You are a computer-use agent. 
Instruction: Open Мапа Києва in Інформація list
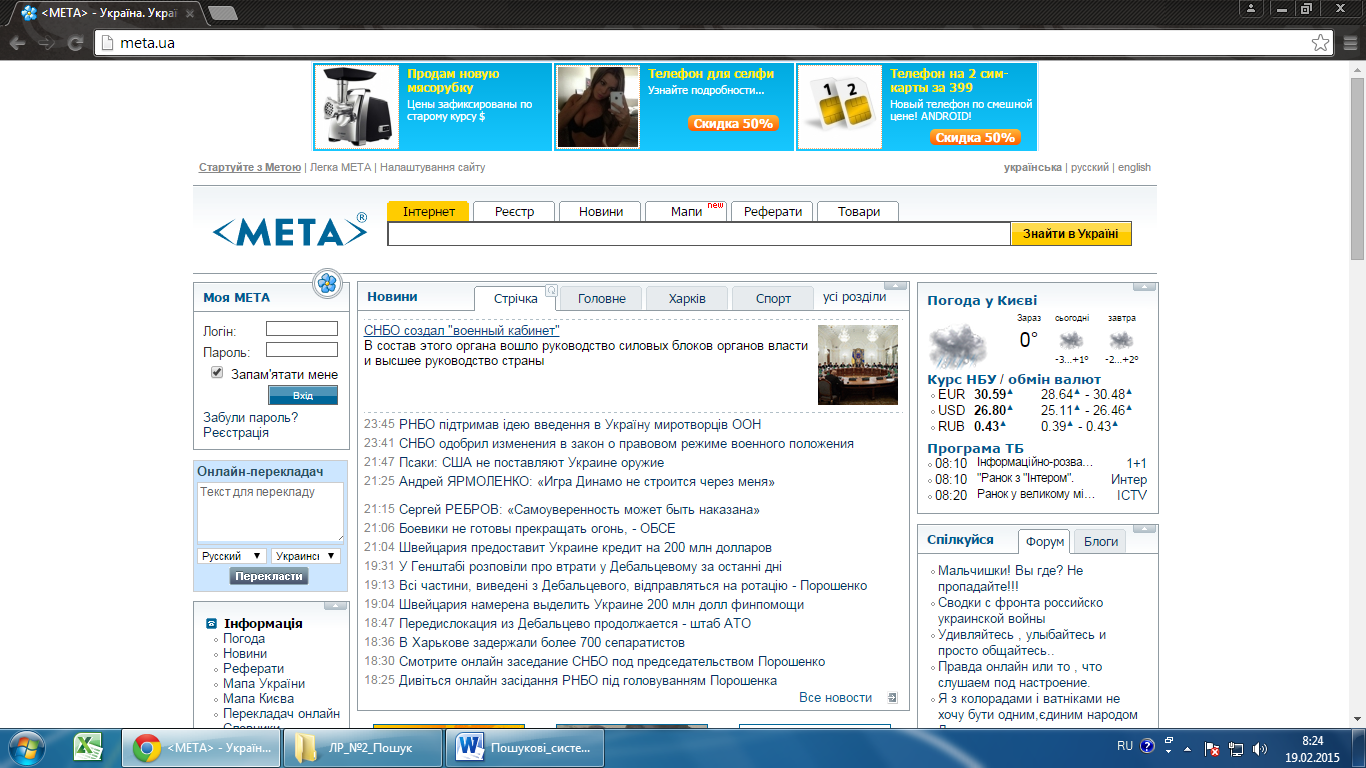pos(258,699)
